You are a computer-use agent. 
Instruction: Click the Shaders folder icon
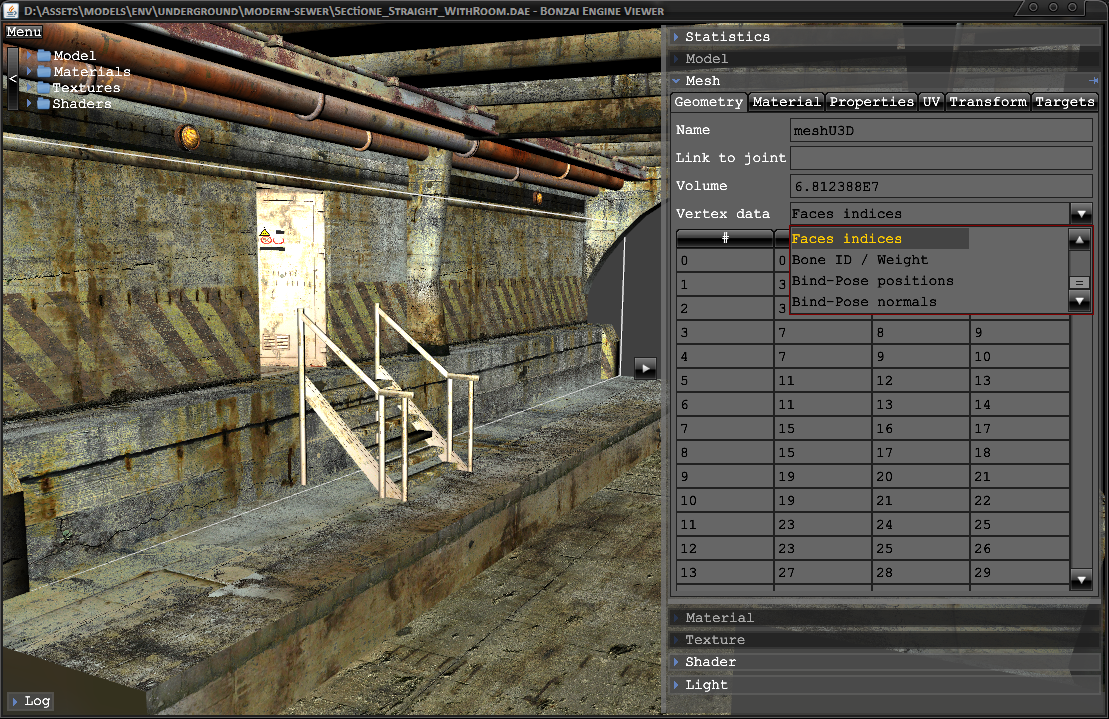click(x=44, y=104)
